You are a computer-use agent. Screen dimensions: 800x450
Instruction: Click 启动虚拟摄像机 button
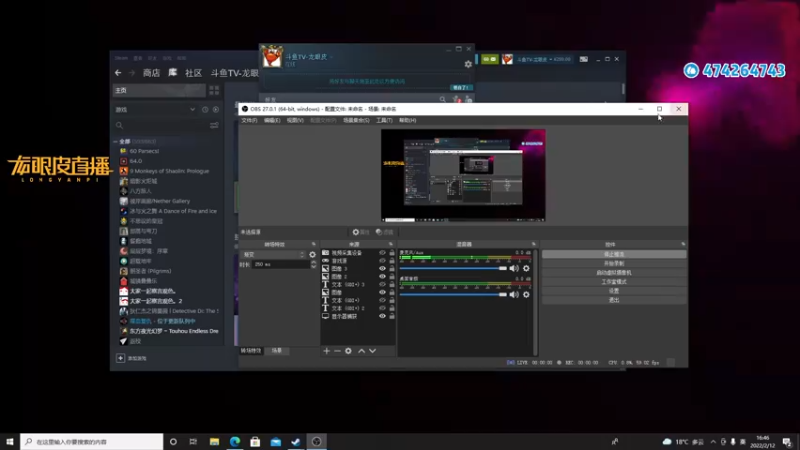click(614, 272)
